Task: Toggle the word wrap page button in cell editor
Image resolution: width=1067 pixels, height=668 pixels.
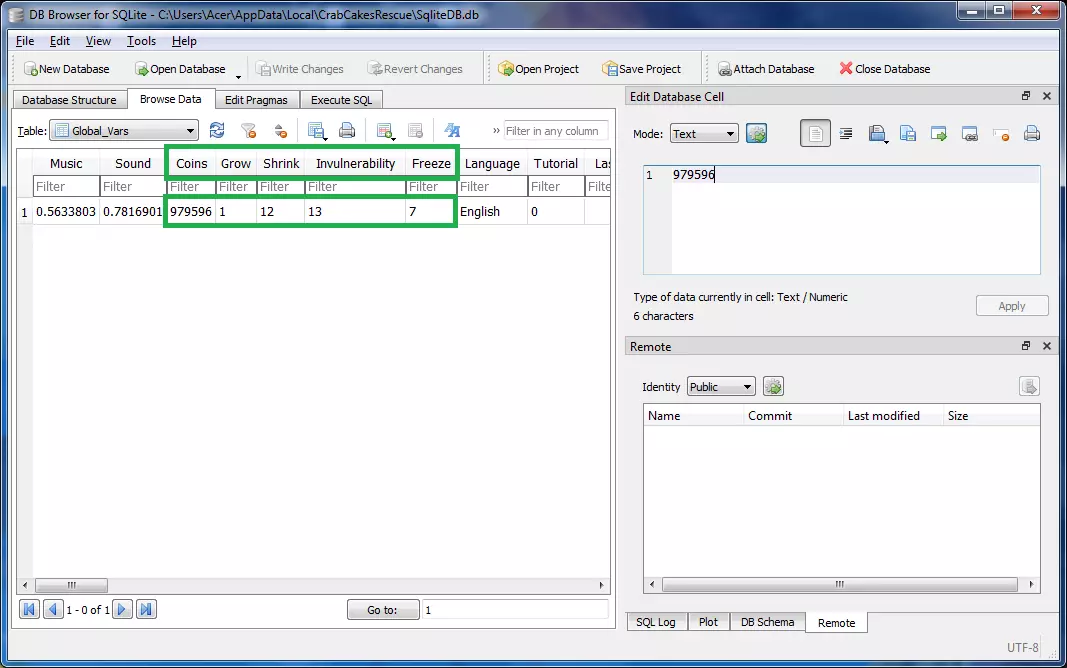Action: click(x=815, y=133)
